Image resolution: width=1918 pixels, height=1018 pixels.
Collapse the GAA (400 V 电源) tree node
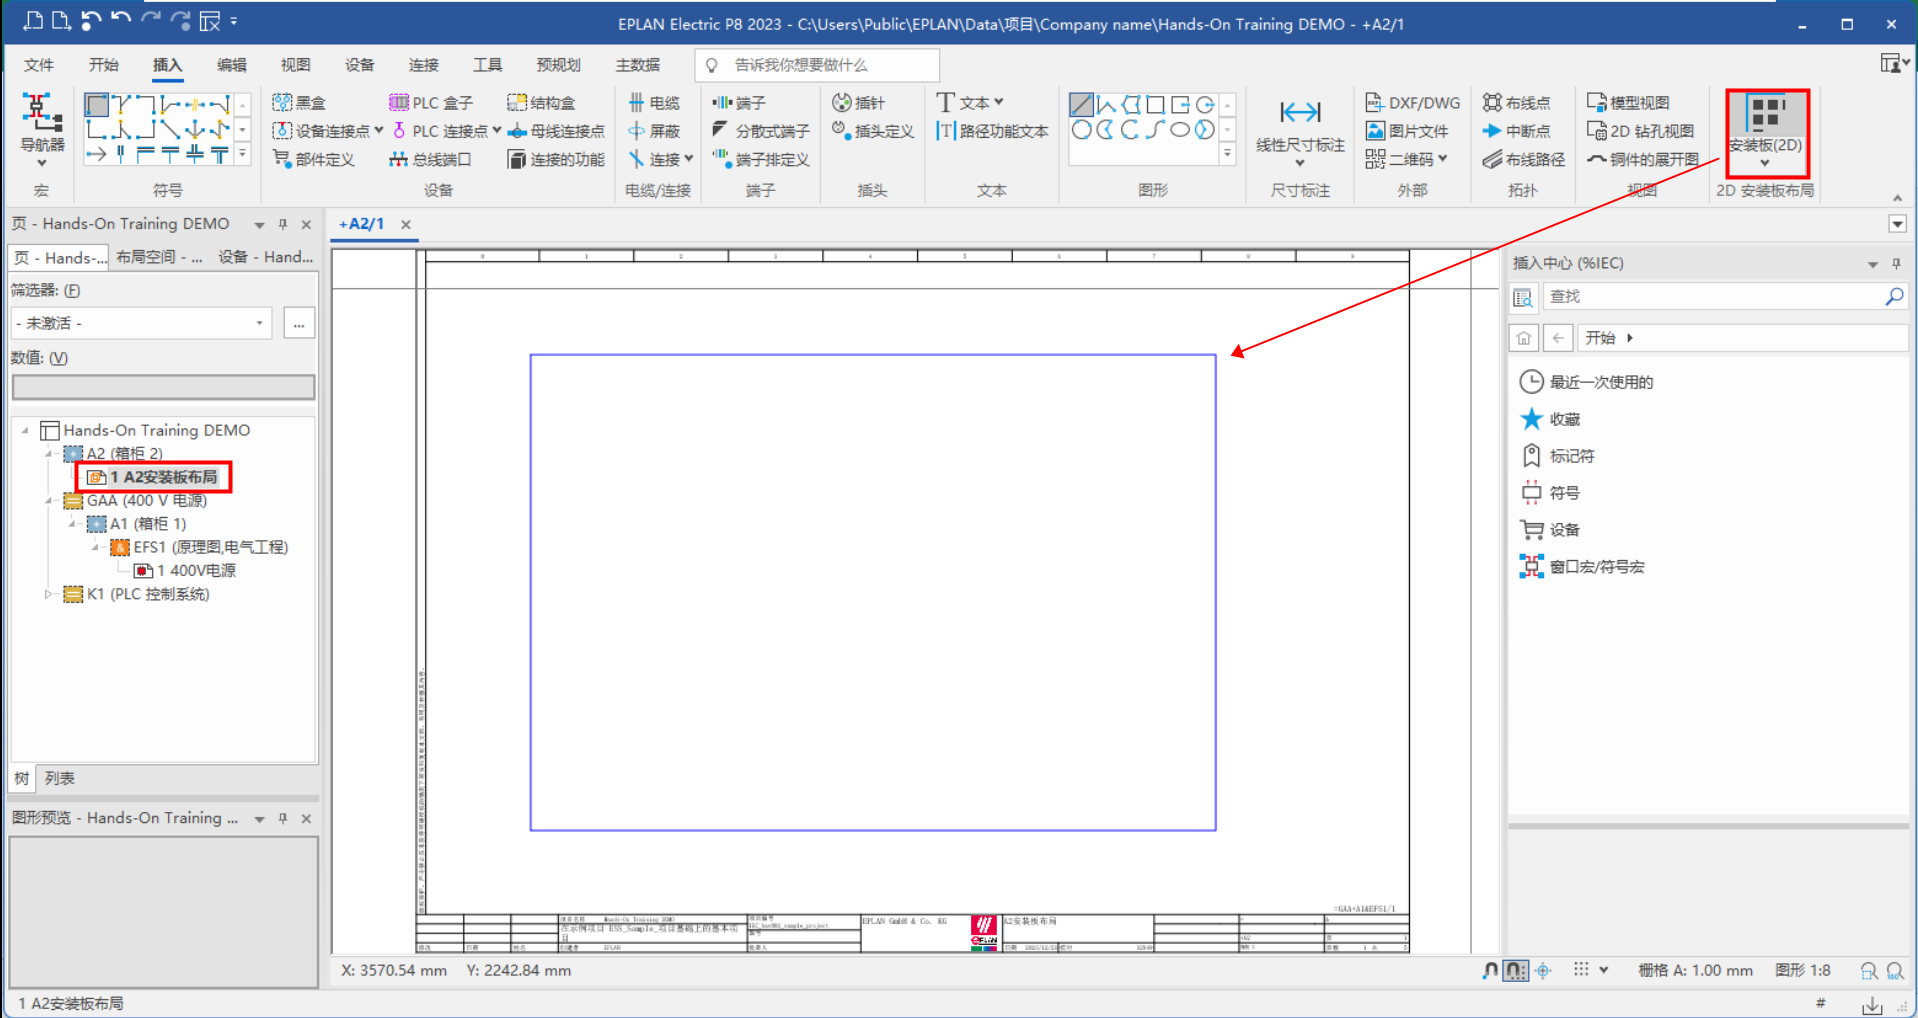pos(48,500)
